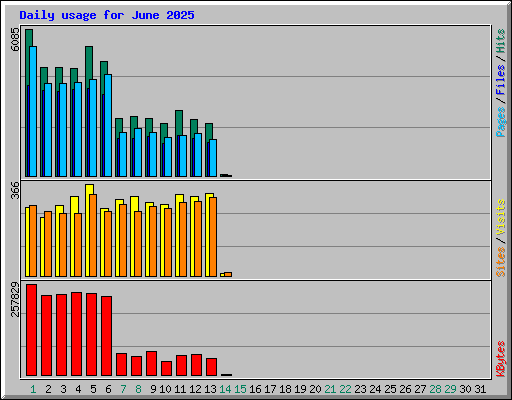Click green weekend day number 7

click(x=123, y=389)
